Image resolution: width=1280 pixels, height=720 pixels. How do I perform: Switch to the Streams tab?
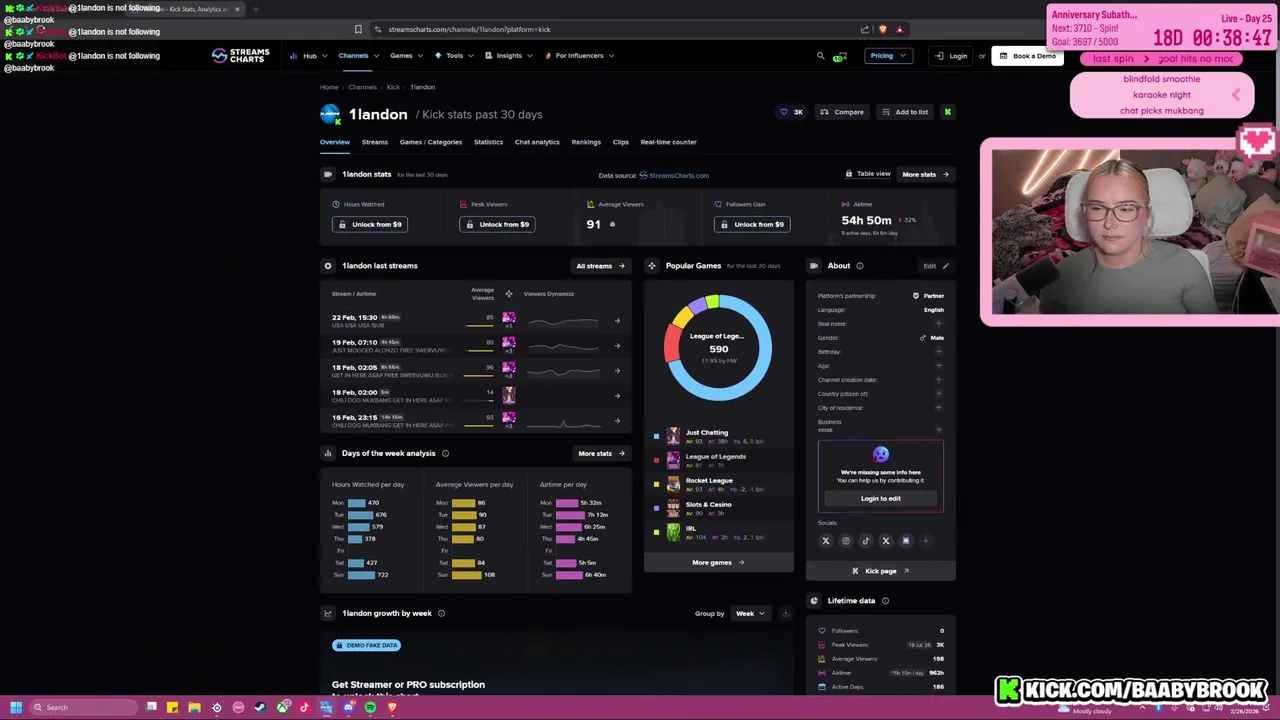pos(375,142)
